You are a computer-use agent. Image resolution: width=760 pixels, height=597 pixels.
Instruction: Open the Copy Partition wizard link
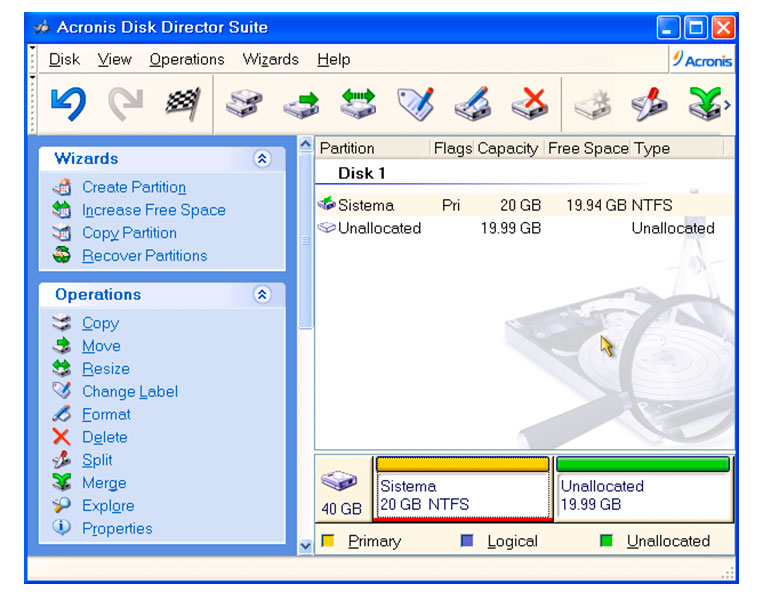(x=129, y=233)
